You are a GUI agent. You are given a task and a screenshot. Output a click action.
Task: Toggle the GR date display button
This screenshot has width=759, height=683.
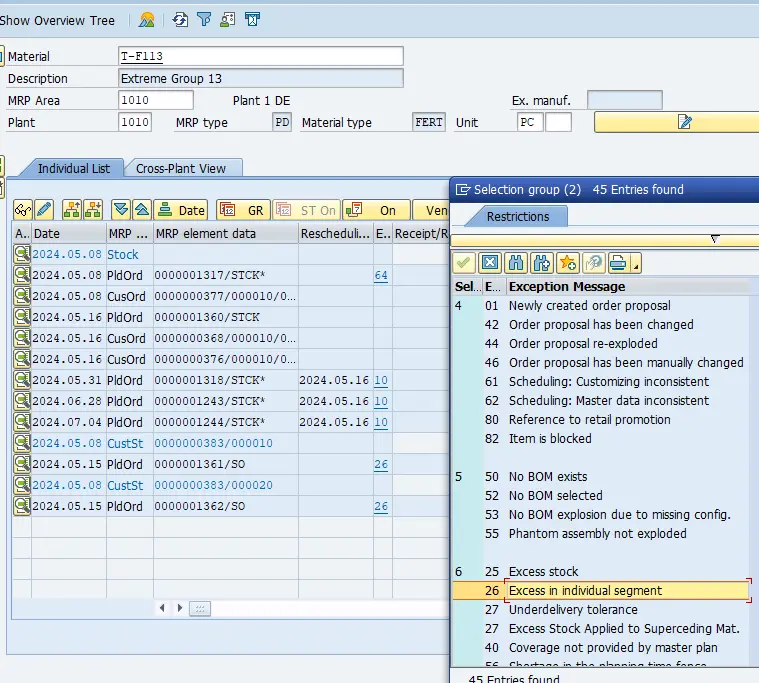tap(242, 210)
